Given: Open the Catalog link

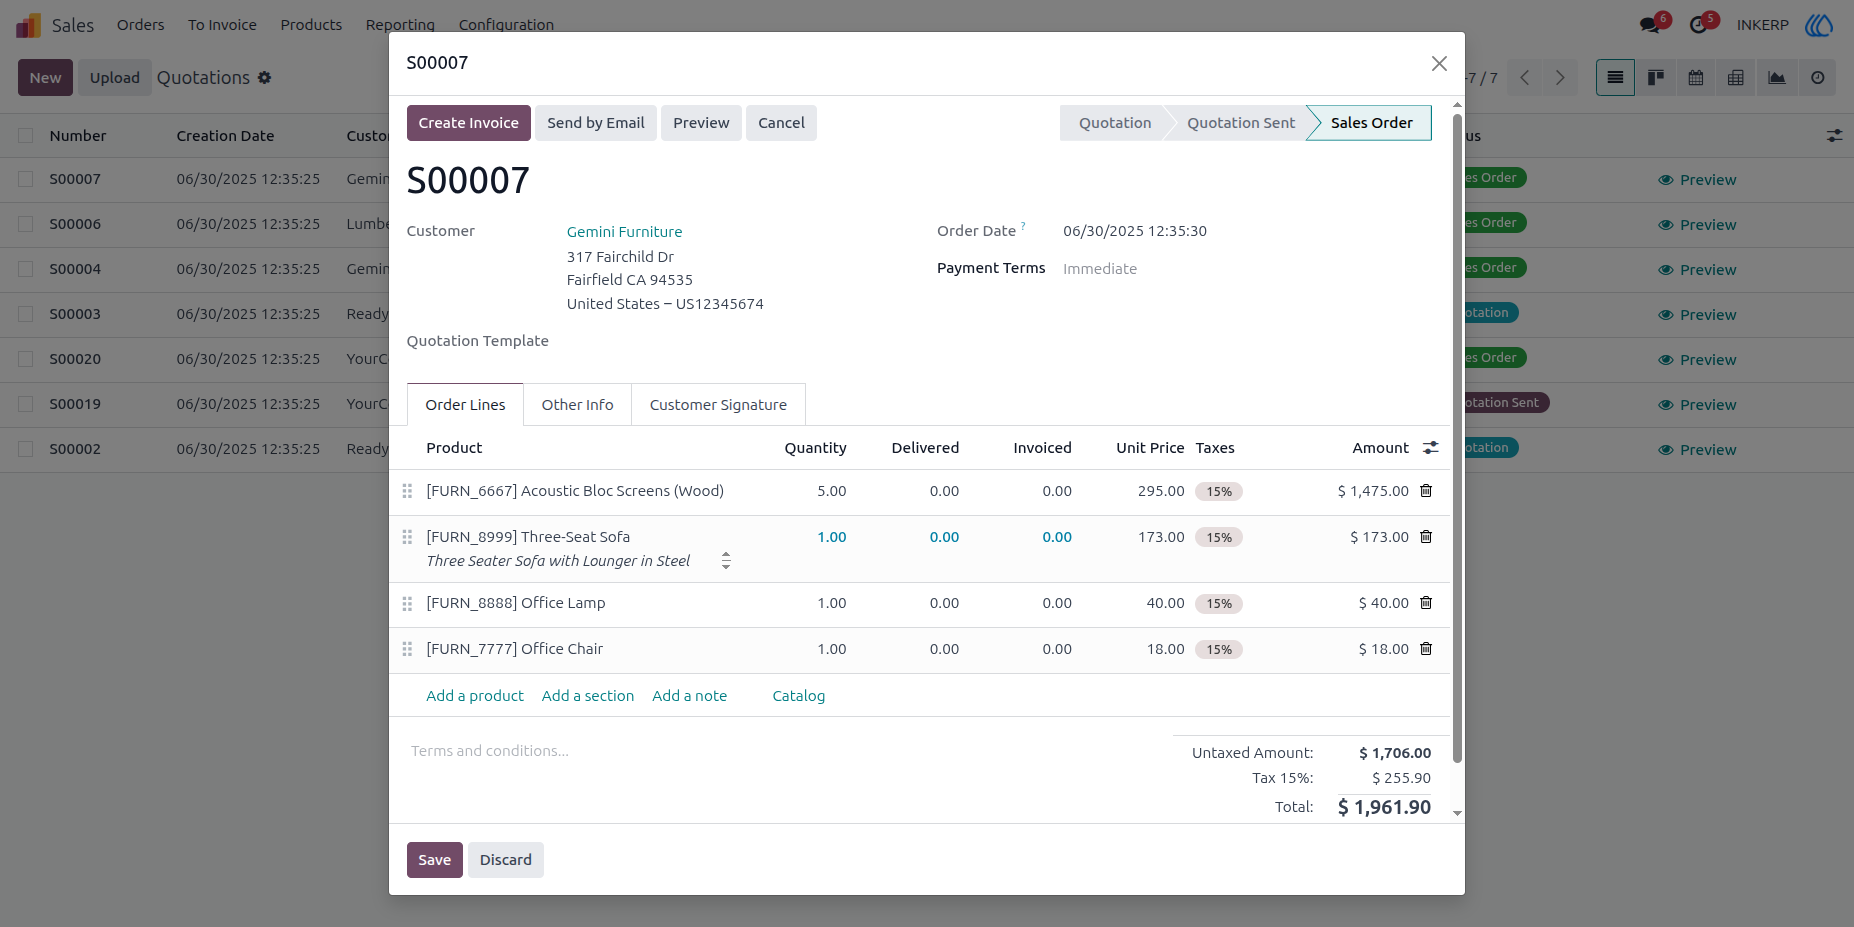Looking at the screenshot, I should click(x=799, y=696).
